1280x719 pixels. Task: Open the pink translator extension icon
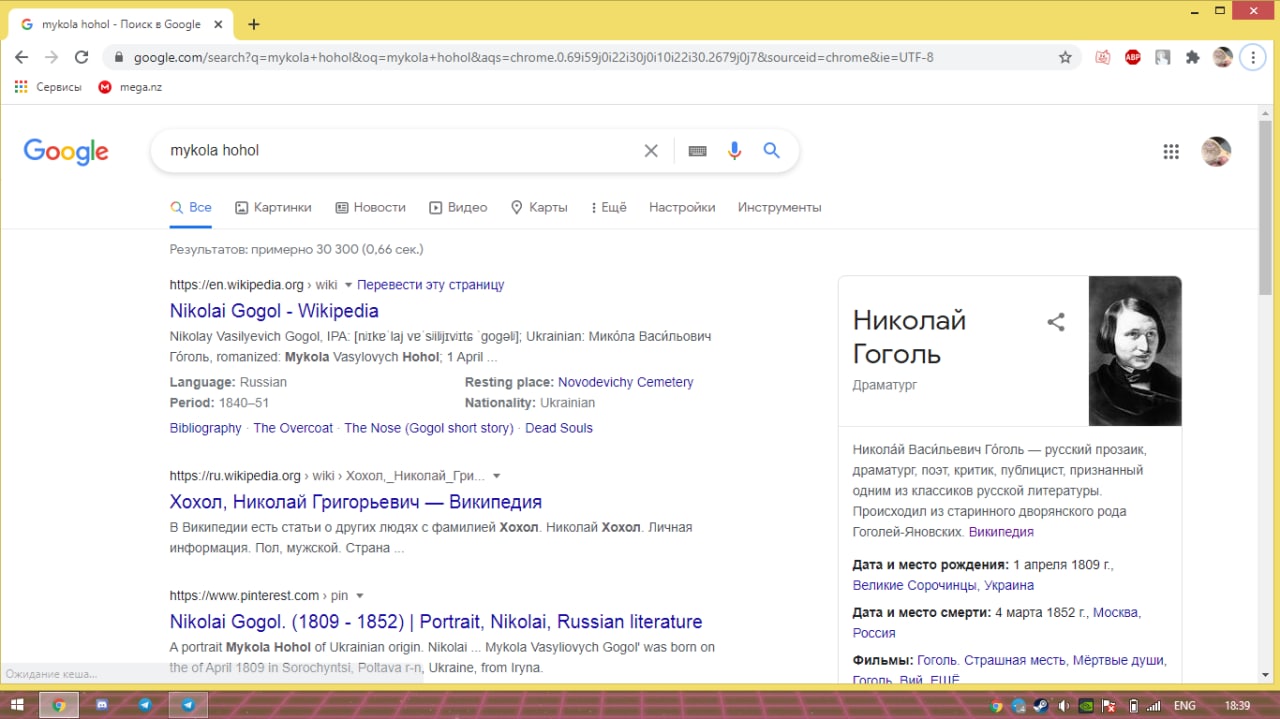1103,57
